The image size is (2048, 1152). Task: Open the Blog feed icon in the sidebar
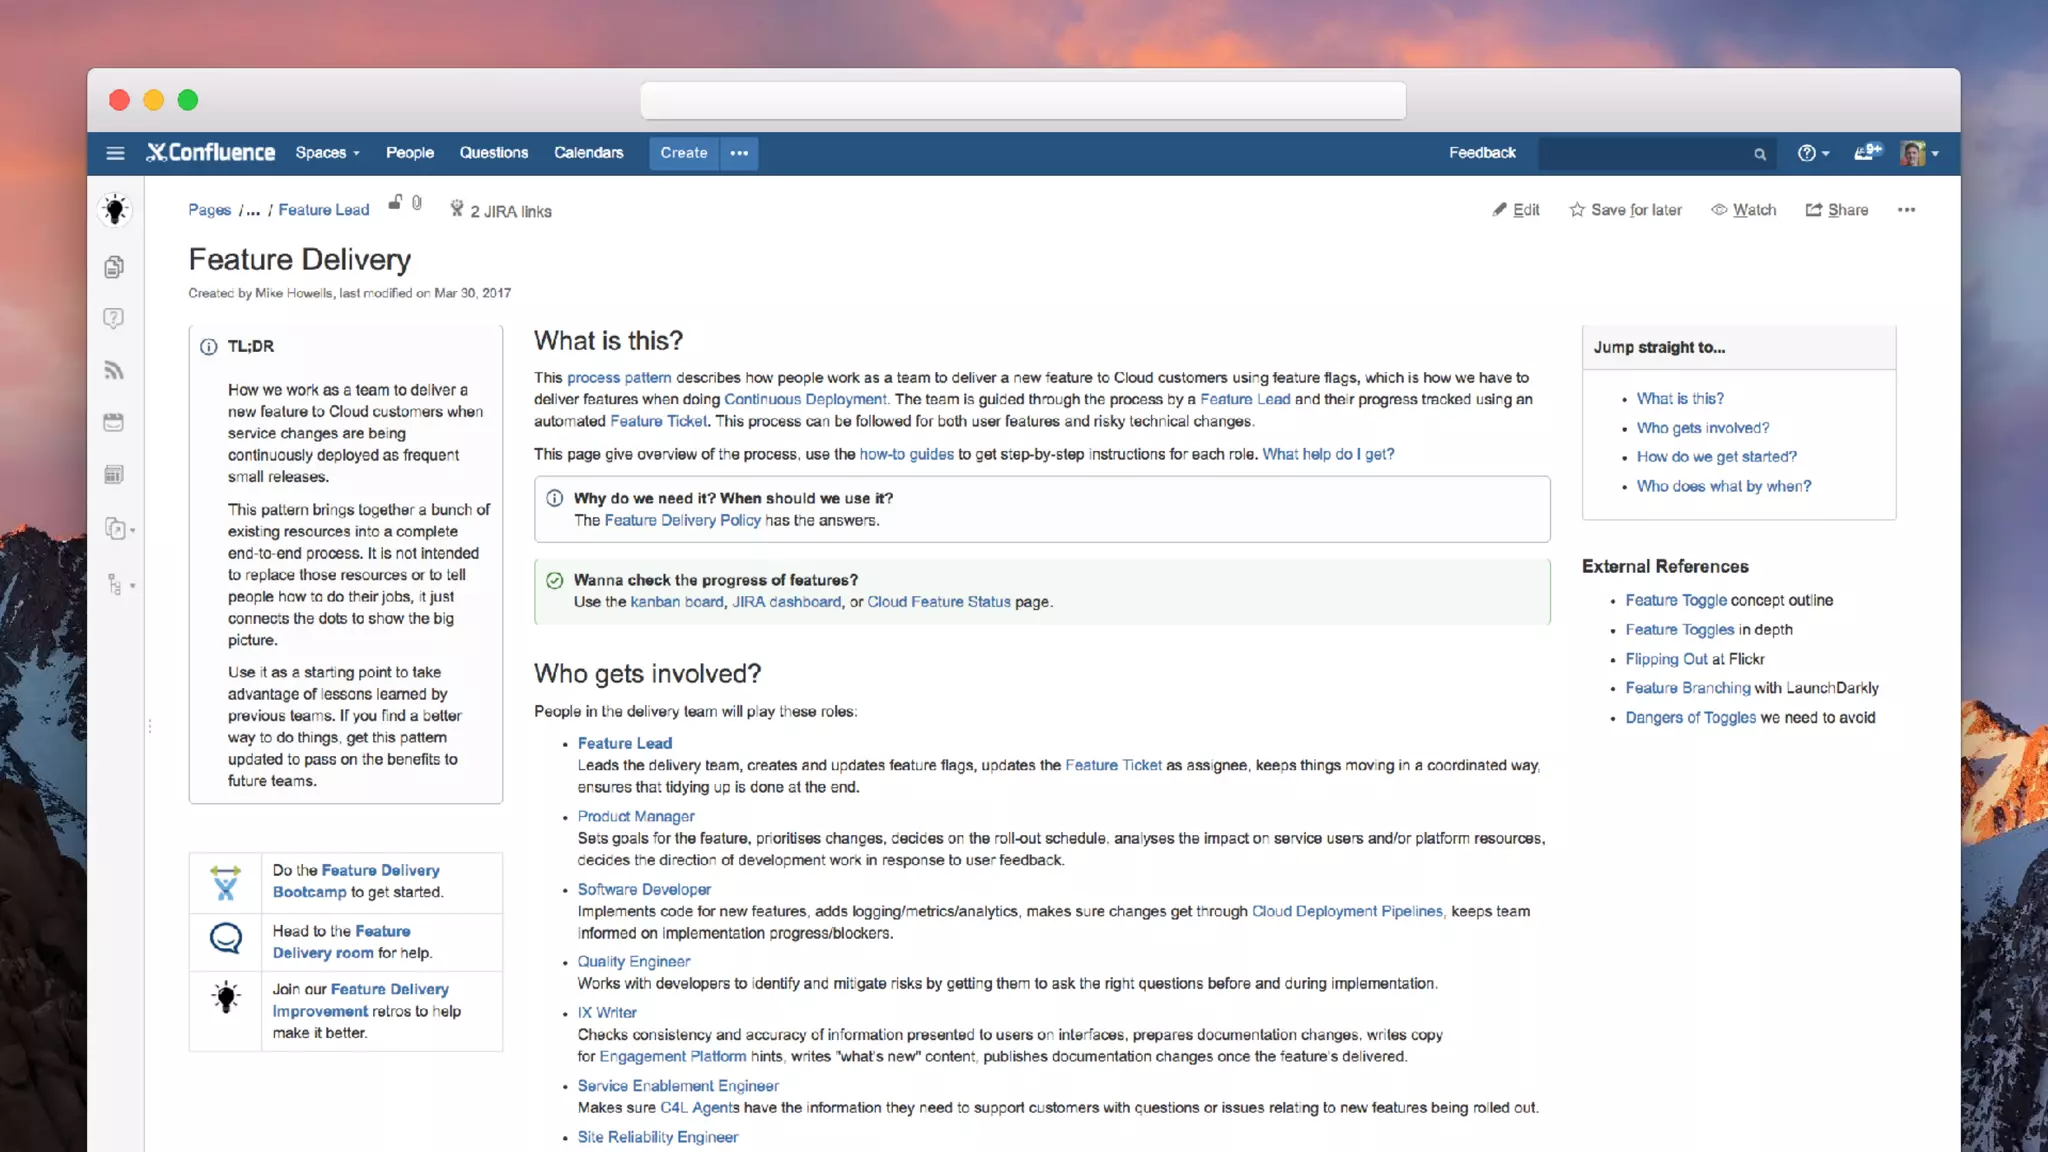tap(114, 371)
